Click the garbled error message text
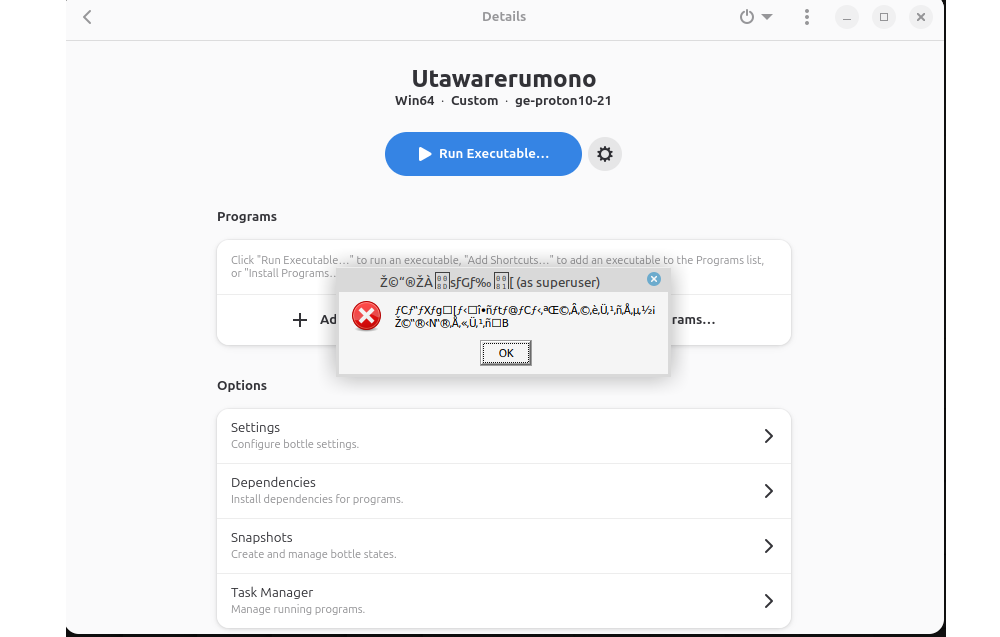Image resolution: width=1000 pixels, height=637 pixels. [x=524, y=316]
